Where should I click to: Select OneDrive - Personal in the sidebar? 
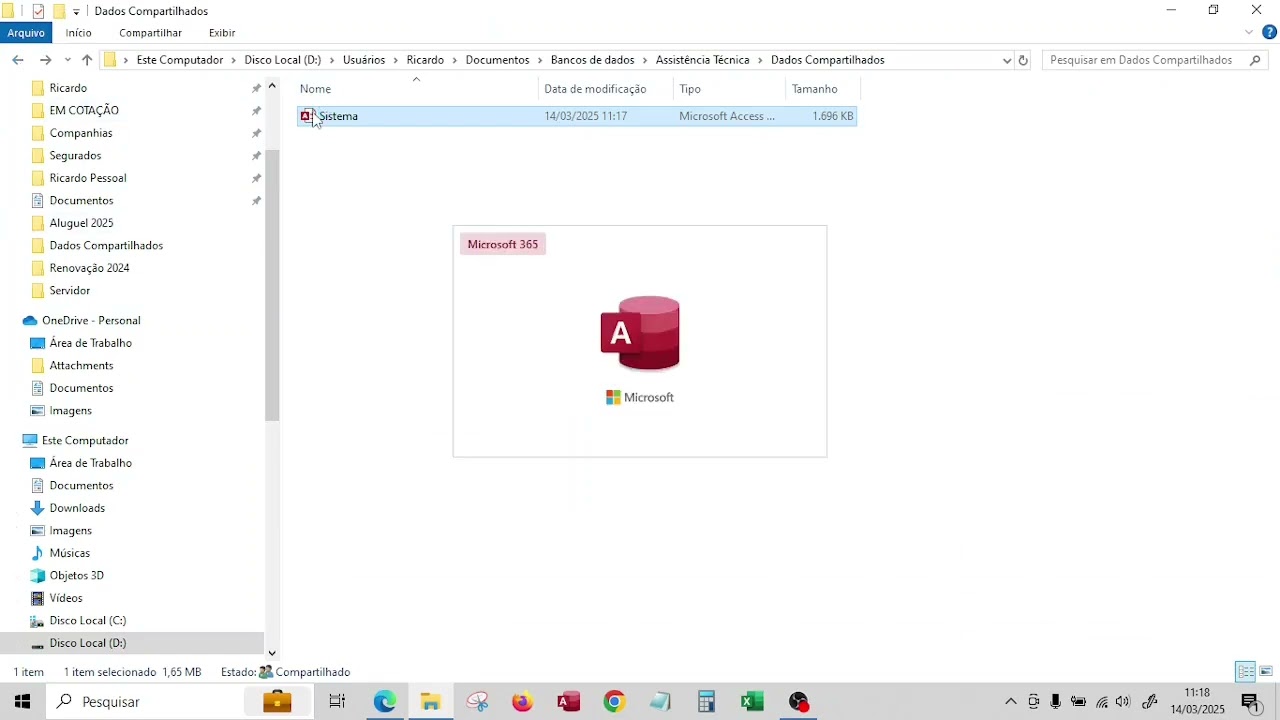tap(91, 320)
